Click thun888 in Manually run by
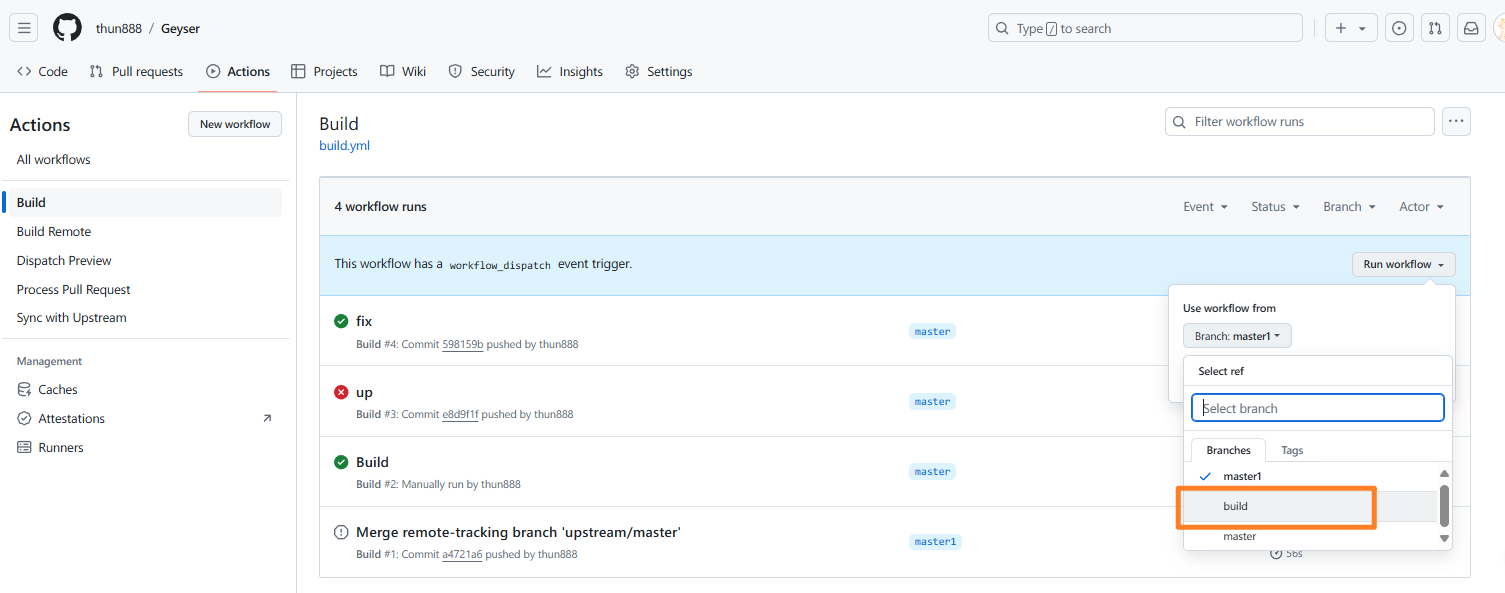 [500, 484]
